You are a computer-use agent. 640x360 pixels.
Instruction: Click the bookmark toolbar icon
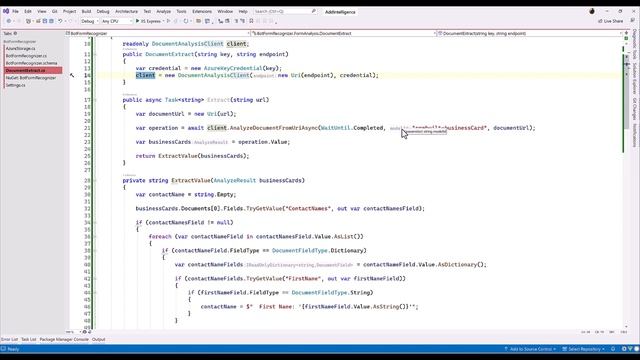[251, 21]
